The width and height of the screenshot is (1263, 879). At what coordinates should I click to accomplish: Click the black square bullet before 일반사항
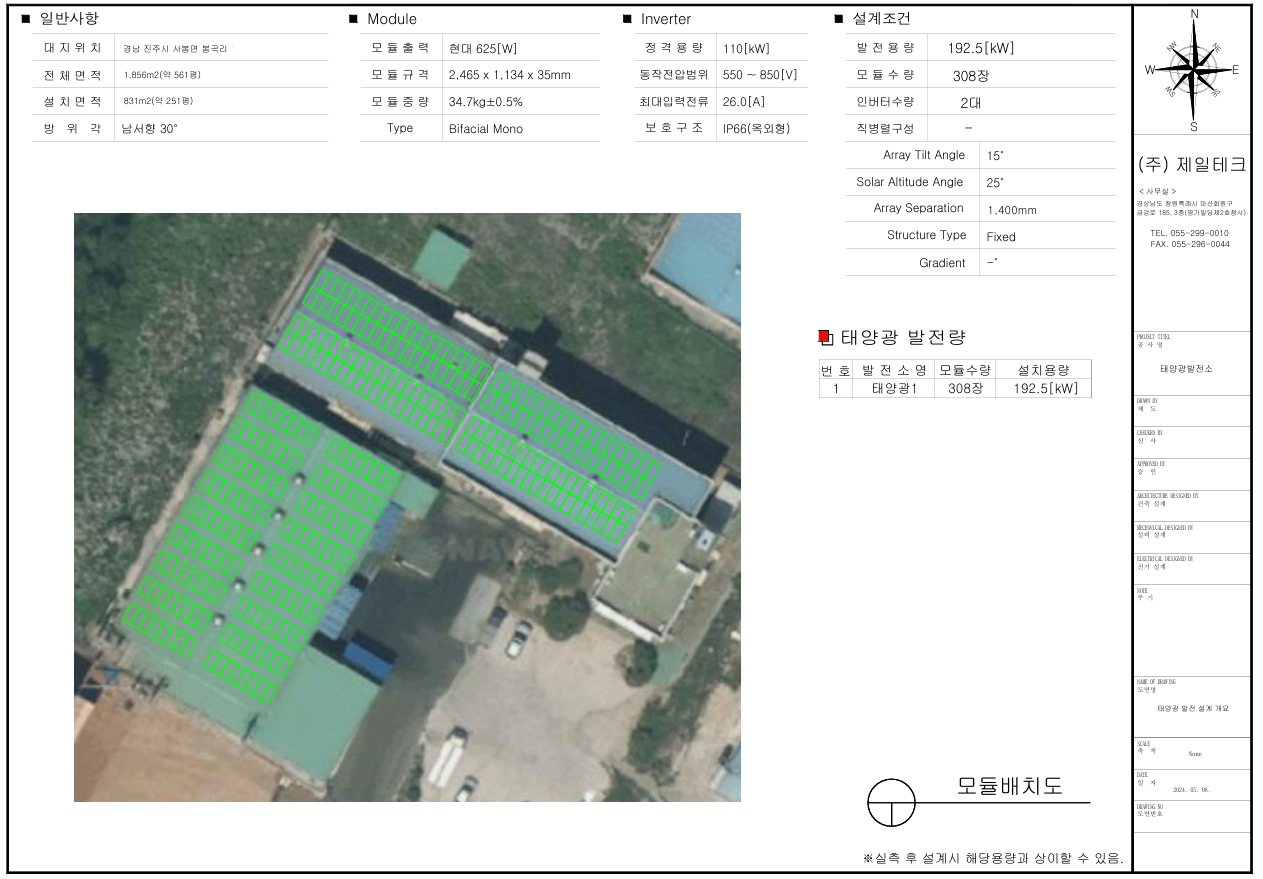point(26,19)
